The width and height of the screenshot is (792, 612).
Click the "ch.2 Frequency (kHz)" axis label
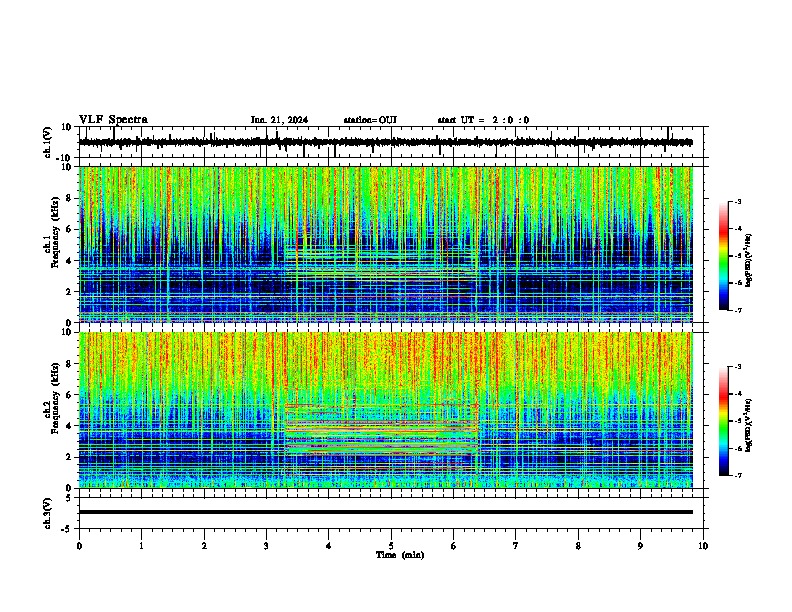pos(52,398)
